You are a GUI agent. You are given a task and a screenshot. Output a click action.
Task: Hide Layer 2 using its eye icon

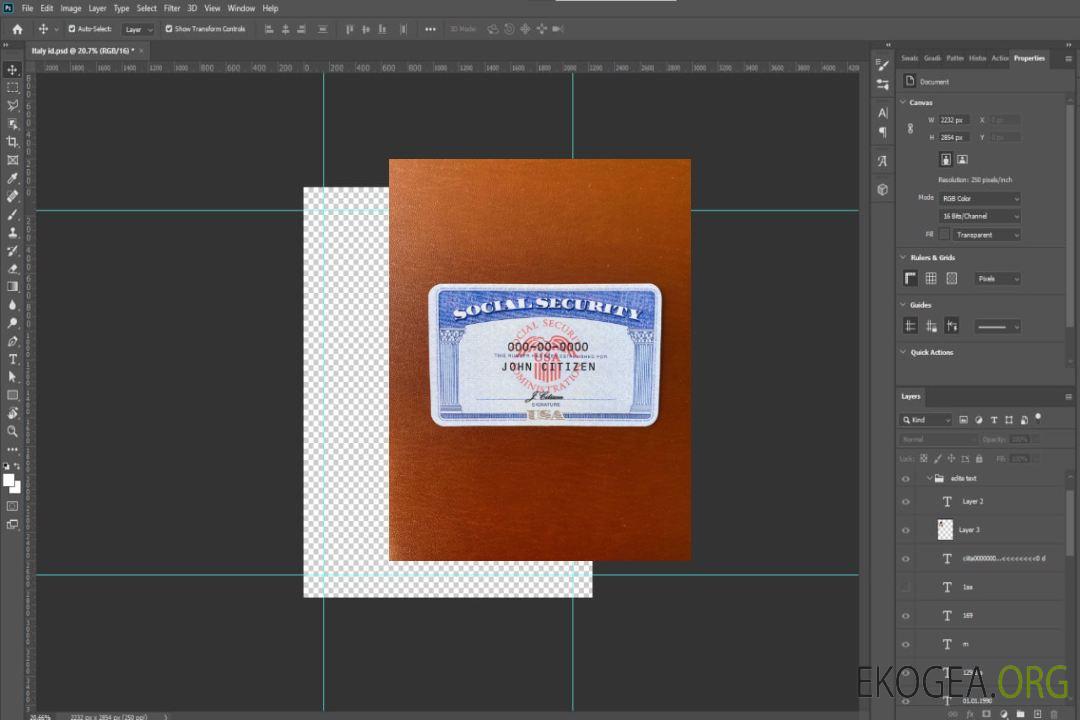pyautogui.click(x=906, y=502)
